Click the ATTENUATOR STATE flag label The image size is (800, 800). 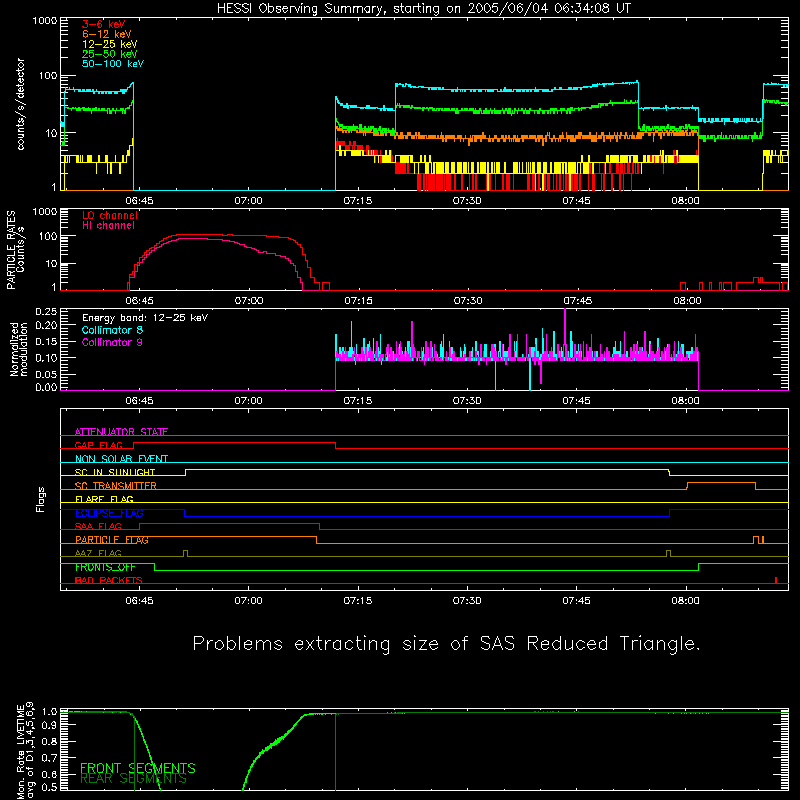[x=121, y=432]
